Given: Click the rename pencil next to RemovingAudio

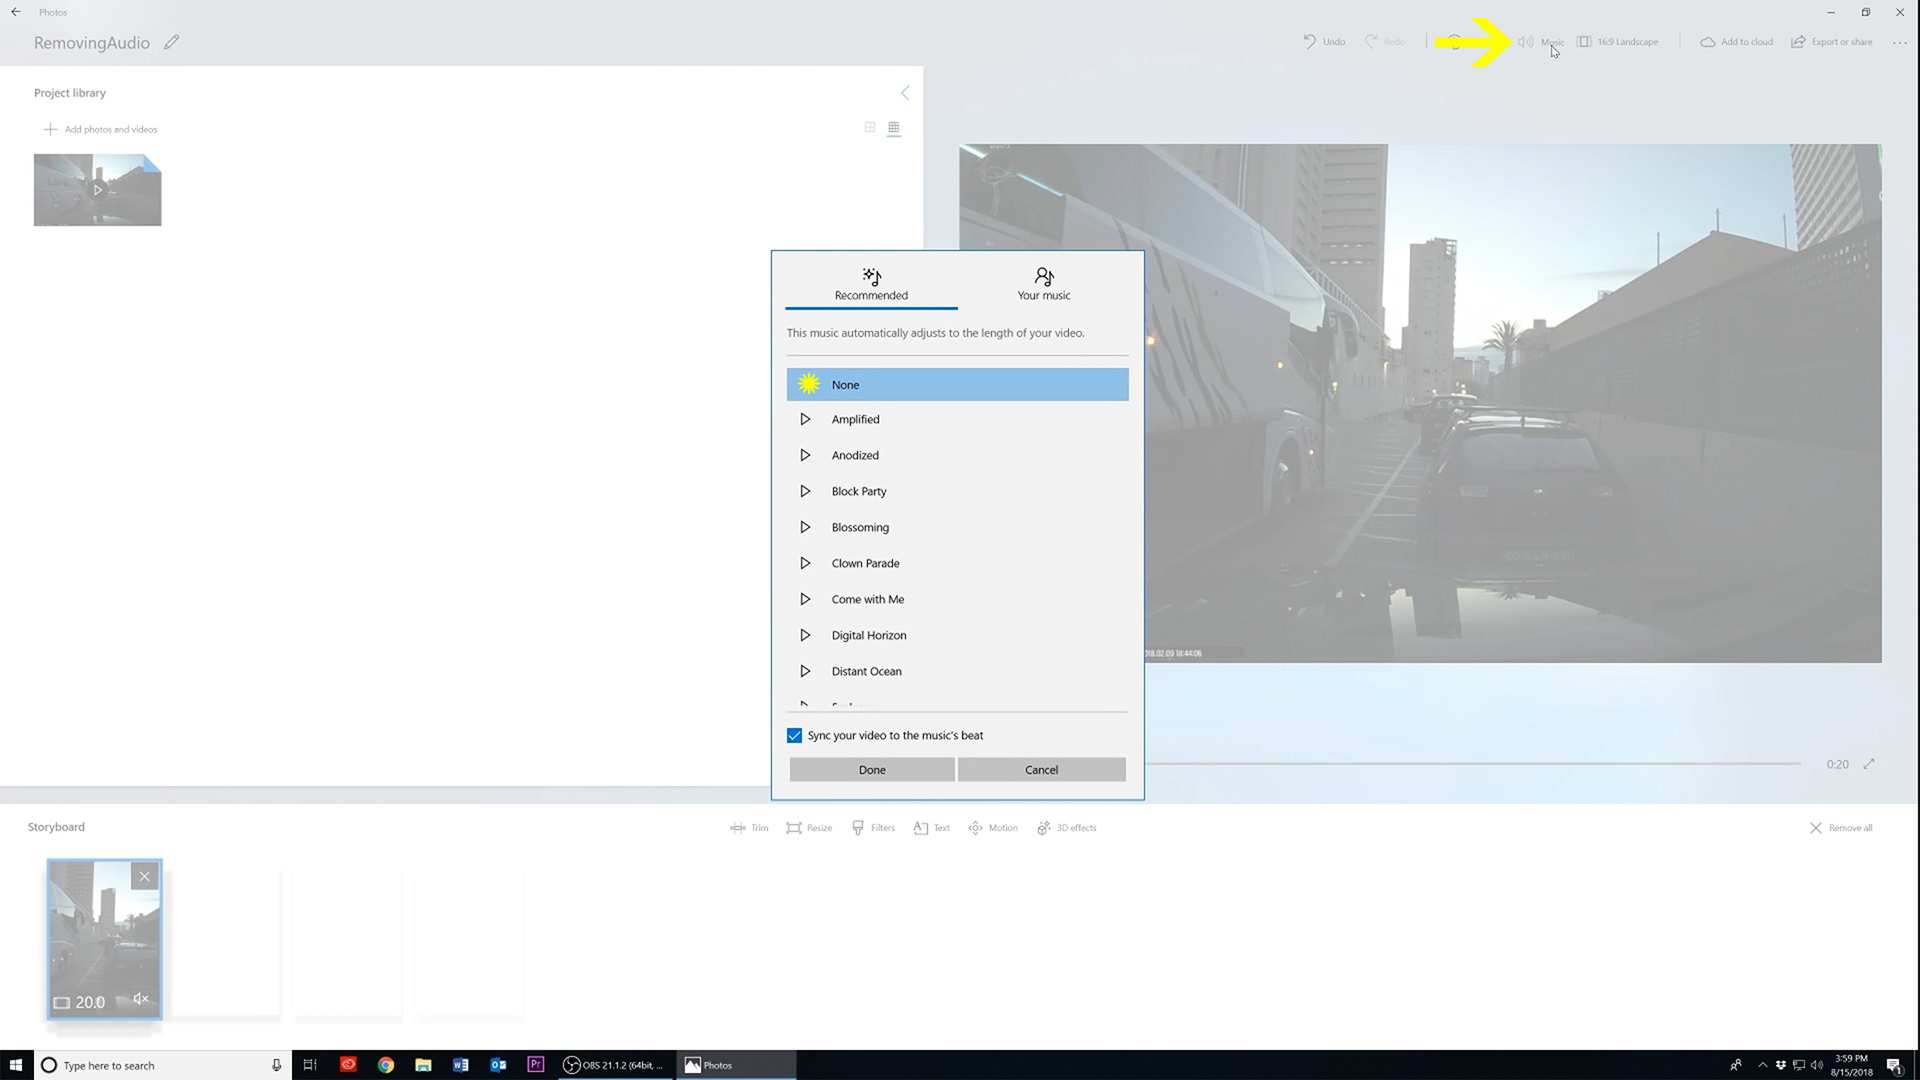Looking at the screenshot, I should click(172, 42).
